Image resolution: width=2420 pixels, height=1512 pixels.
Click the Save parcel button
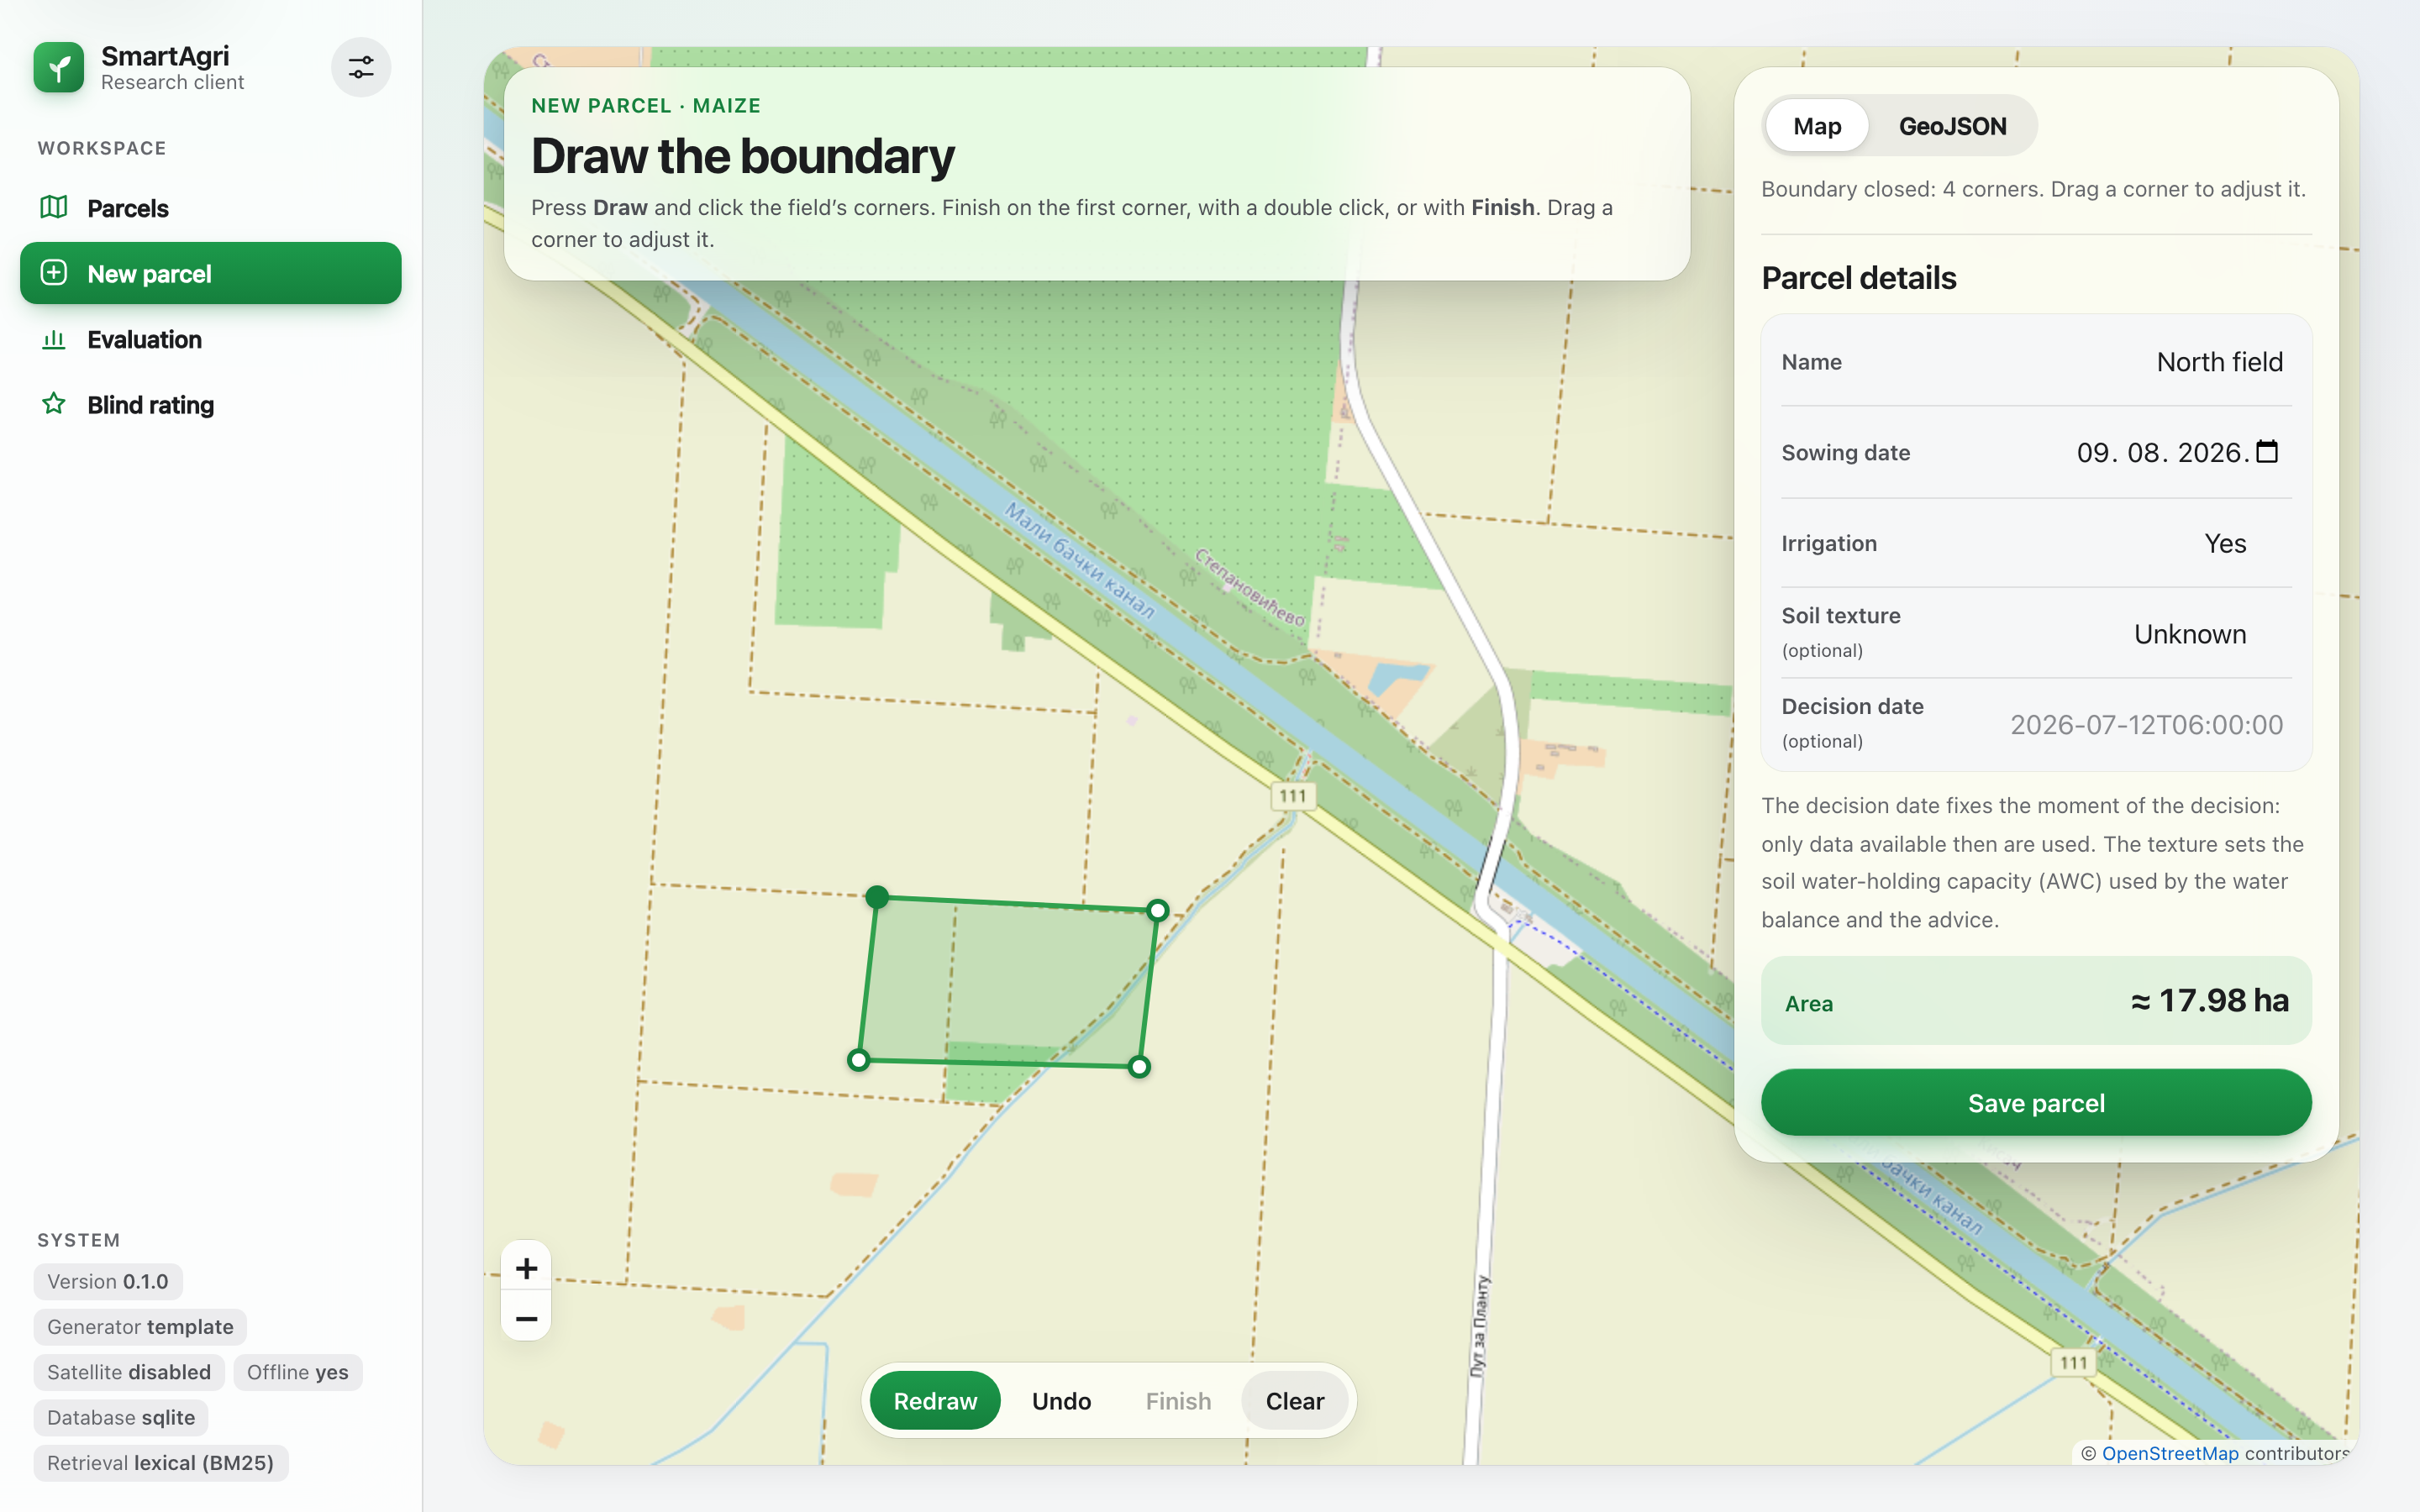pos(2036,1102)
